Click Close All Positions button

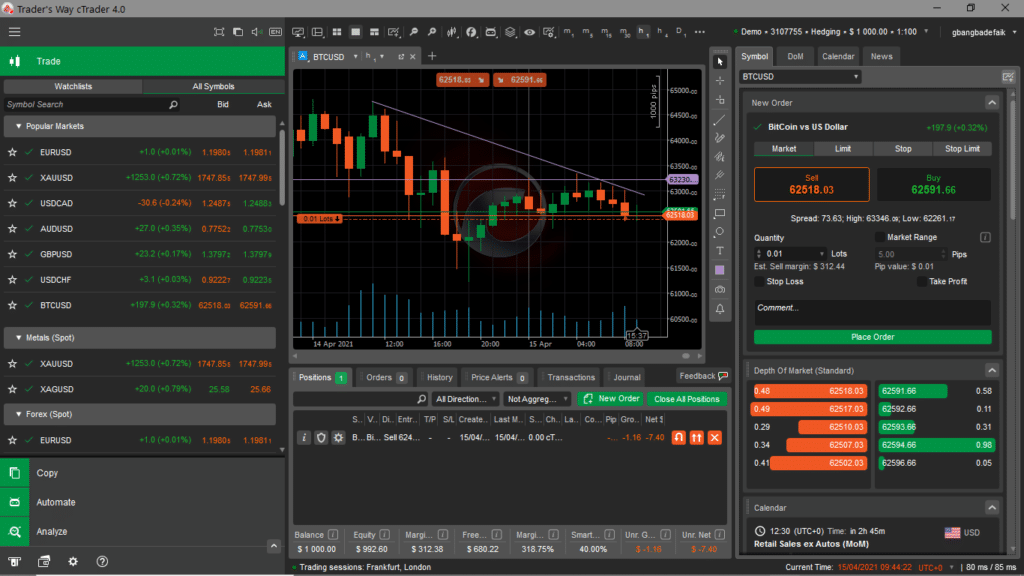(686, 399)
